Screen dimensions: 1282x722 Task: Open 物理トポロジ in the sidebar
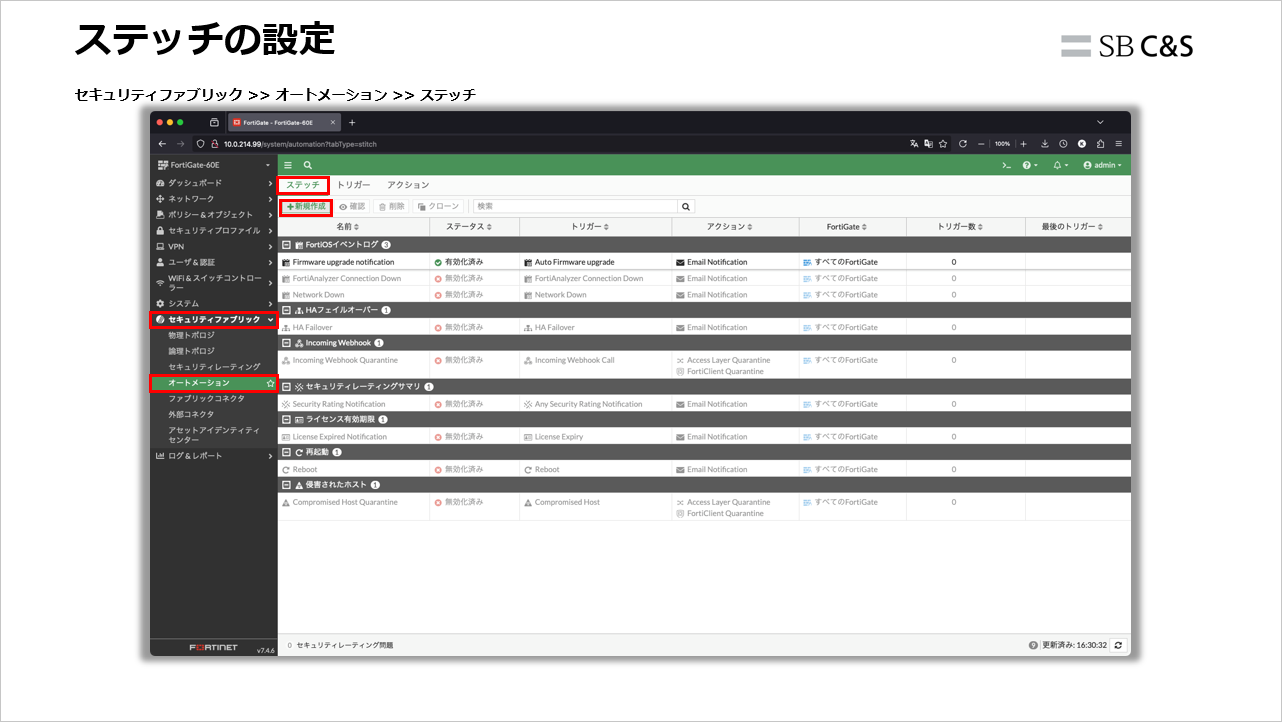tap(191, 335)
